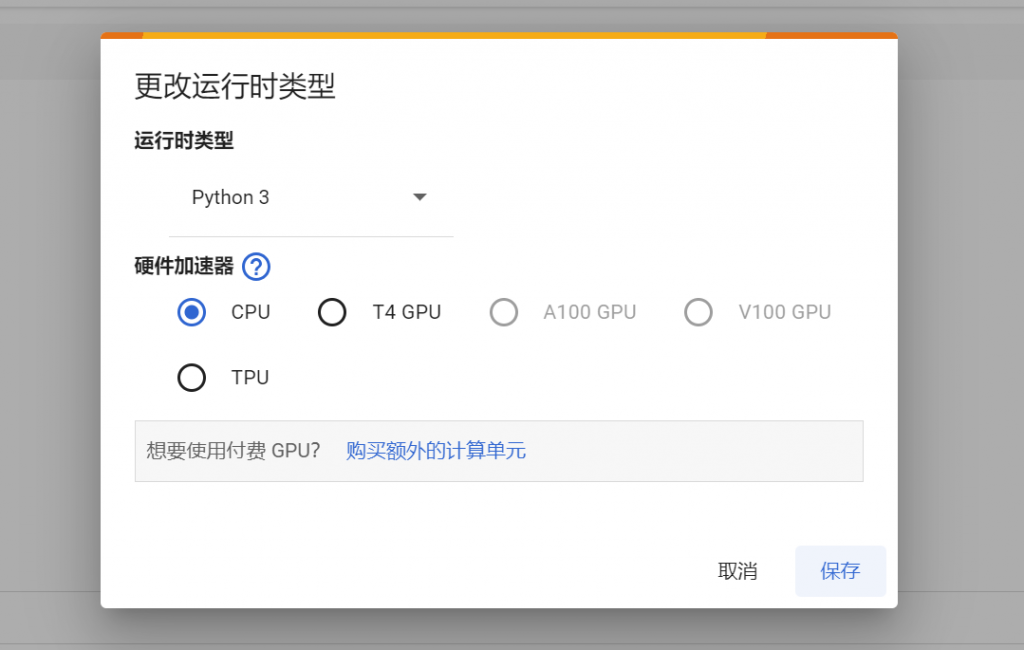
Task: Open the runtime type dropdown arrow
Action: point(420,197)
